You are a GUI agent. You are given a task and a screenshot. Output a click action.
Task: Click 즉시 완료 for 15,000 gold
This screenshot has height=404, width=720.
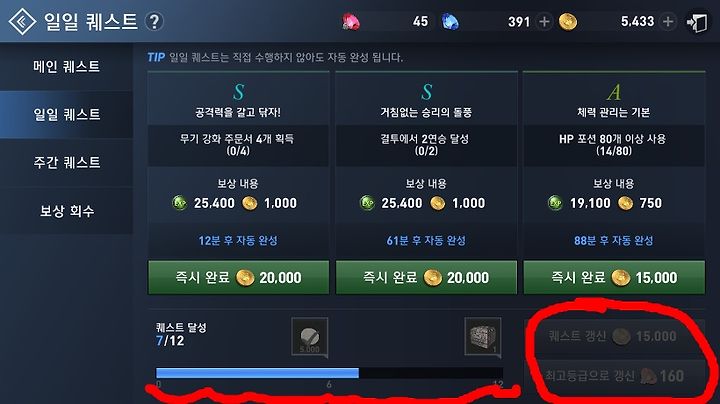tap(614, 277)
